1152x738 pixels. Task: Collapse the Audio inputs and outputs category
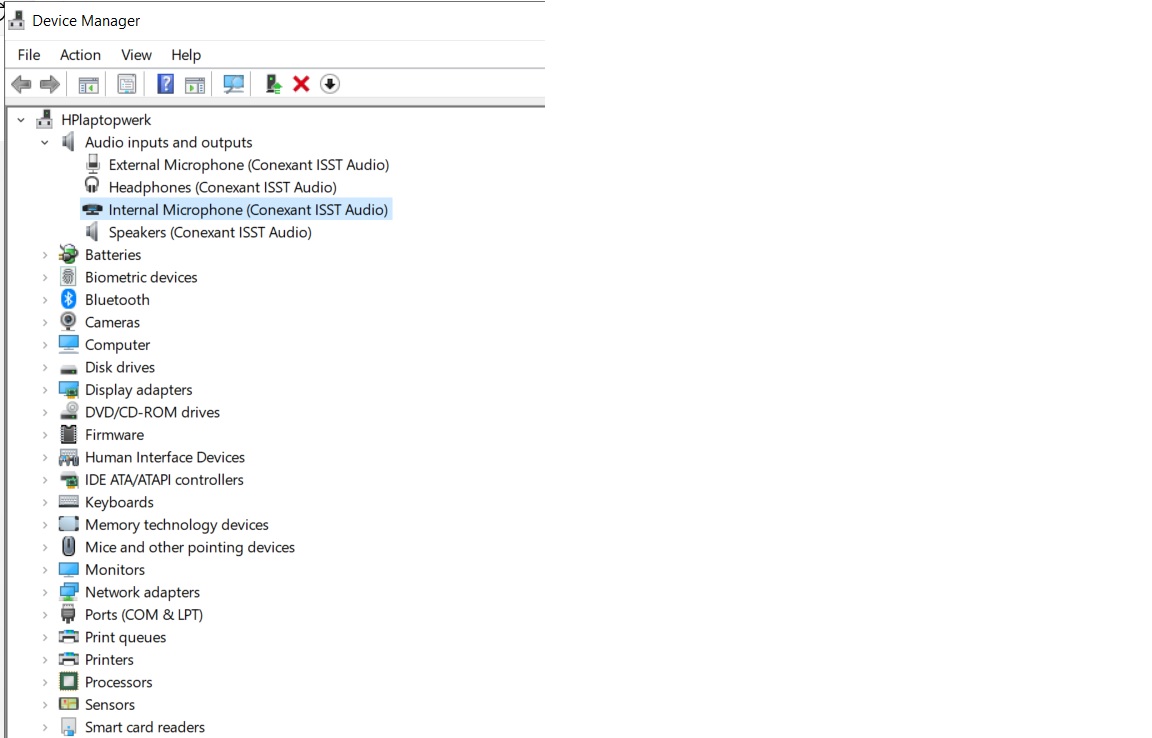(44, 142)
